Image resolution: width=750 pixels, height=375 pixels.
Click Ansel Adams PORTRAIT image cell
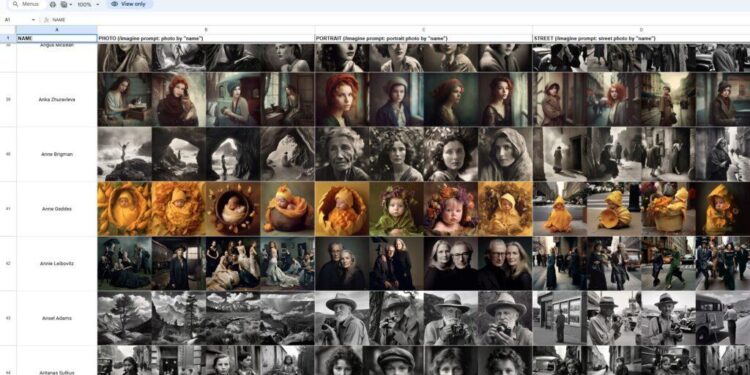pos(424,318)
